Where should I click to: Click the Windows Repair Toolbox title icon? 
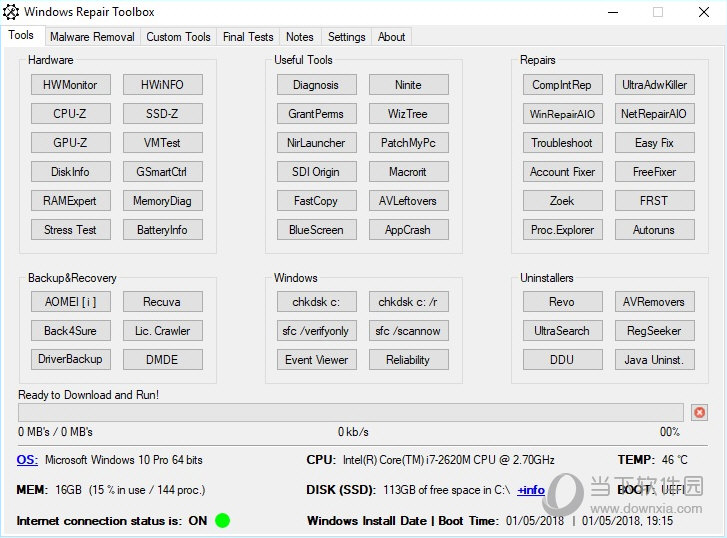pos(11,12)
